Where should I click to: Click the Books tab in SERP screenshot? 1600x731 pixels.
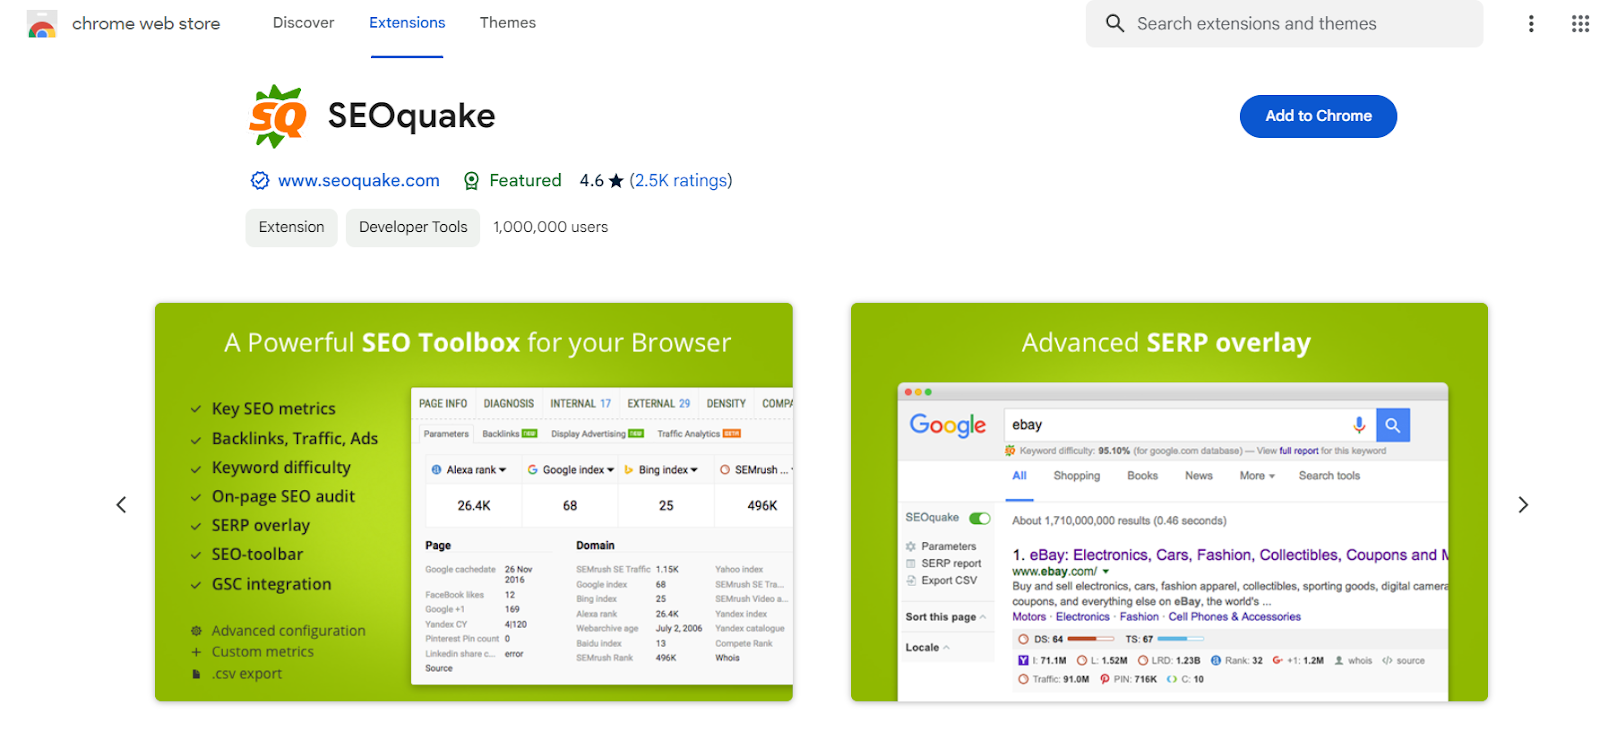tap(1142, 476)
